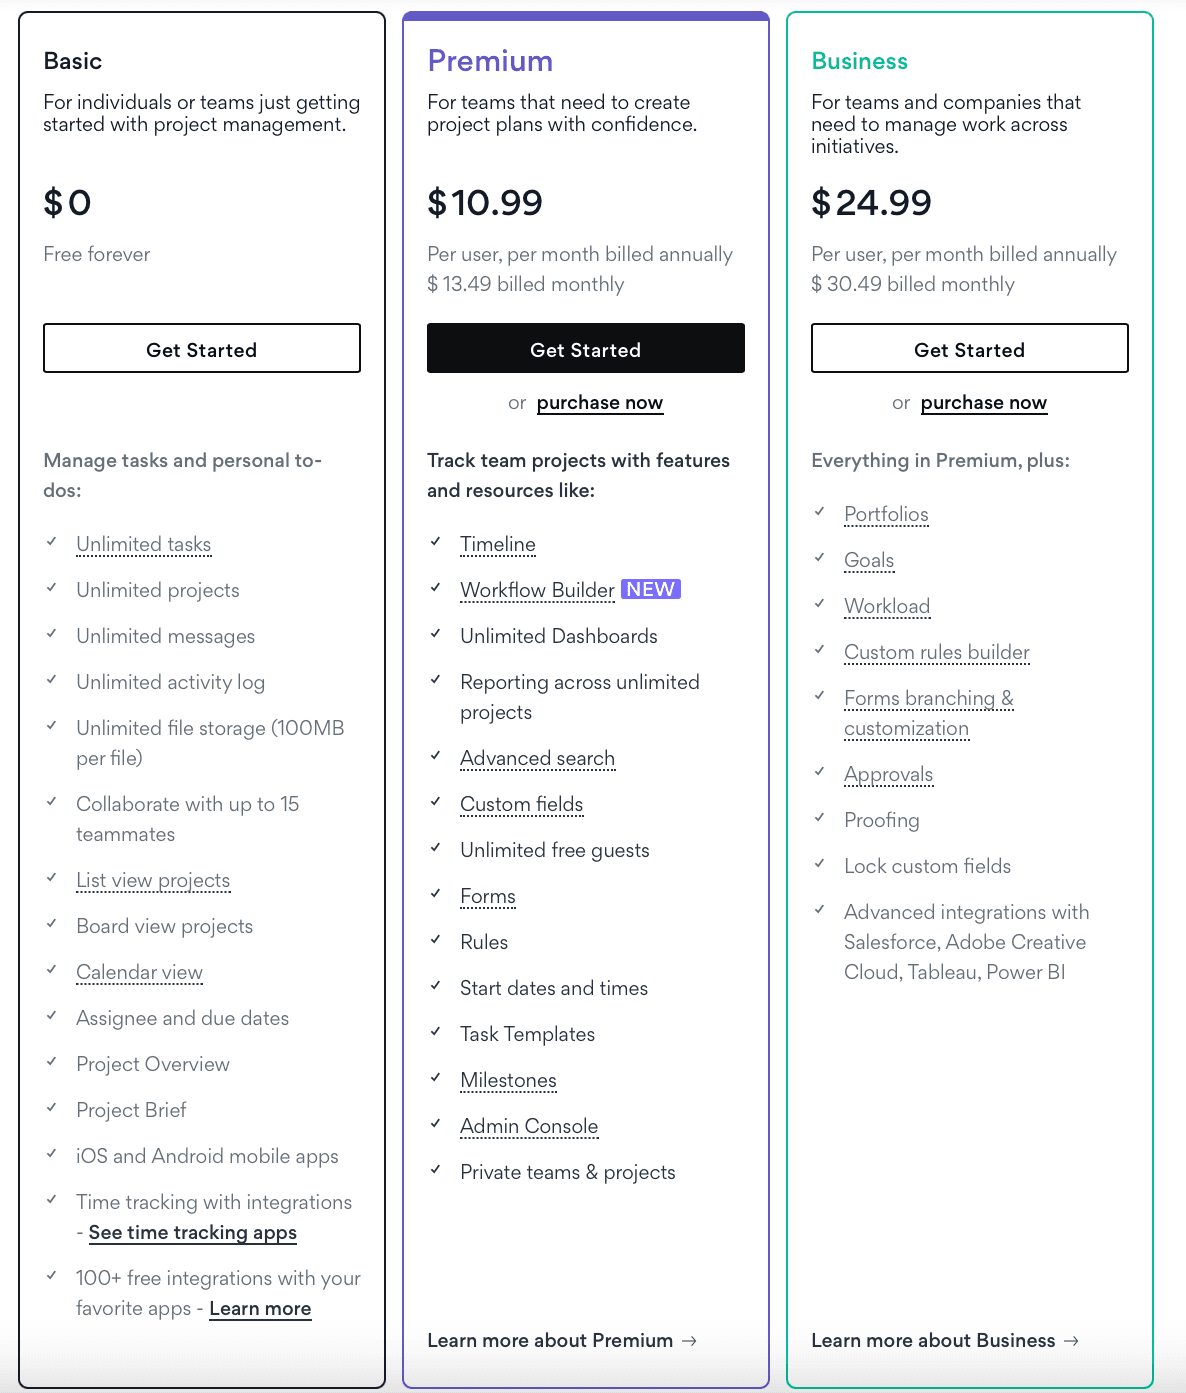1186x1393 pixels.
Task: Click checkmark icon next to Goals
Action: (820, 558)
